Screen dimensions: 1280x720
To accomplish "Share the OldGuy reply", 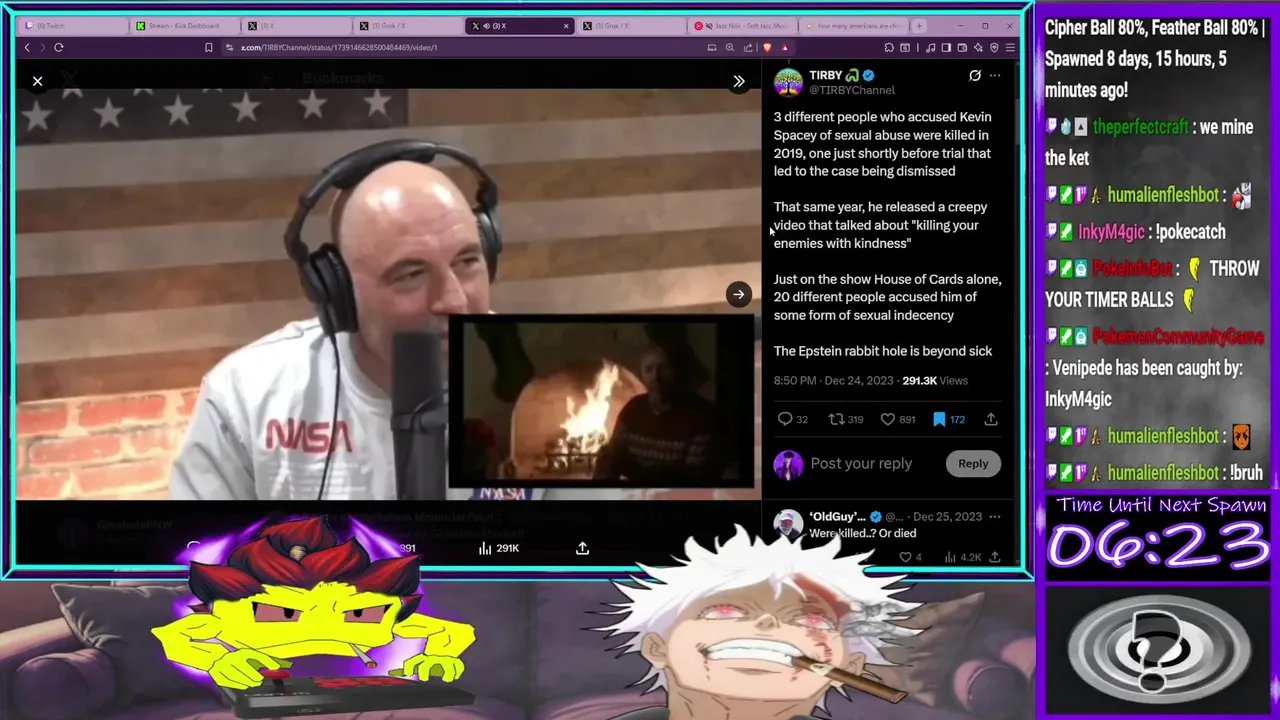I will pos(994,557).
